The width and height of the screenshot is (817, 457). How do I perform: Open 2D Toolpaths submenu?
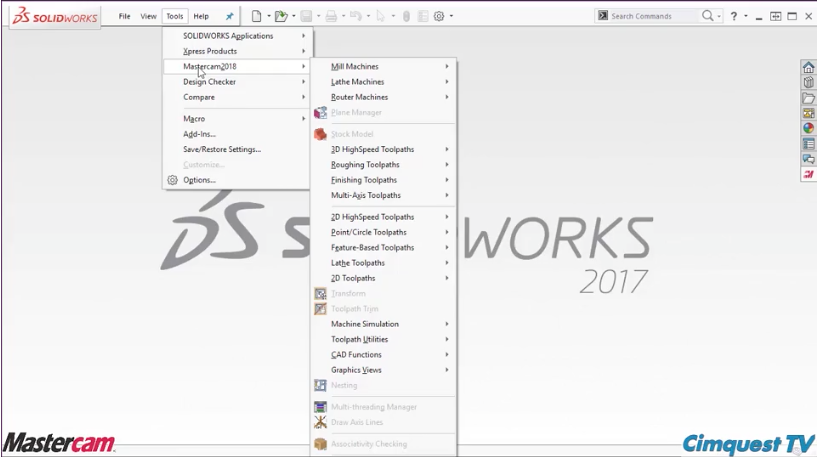click(x=384, y=278)
